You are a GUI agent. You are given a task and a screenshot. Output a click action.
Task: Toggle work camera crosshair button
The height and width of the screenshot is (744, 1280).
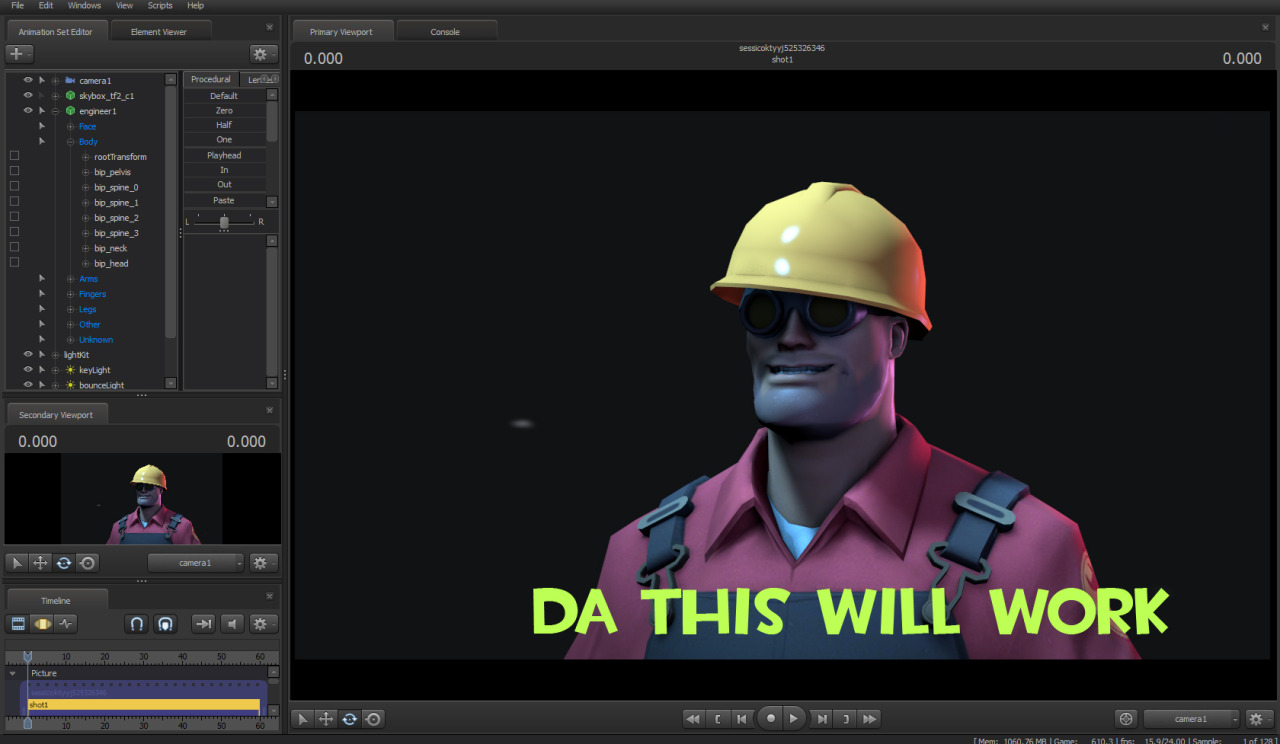tap(1127, 718)
